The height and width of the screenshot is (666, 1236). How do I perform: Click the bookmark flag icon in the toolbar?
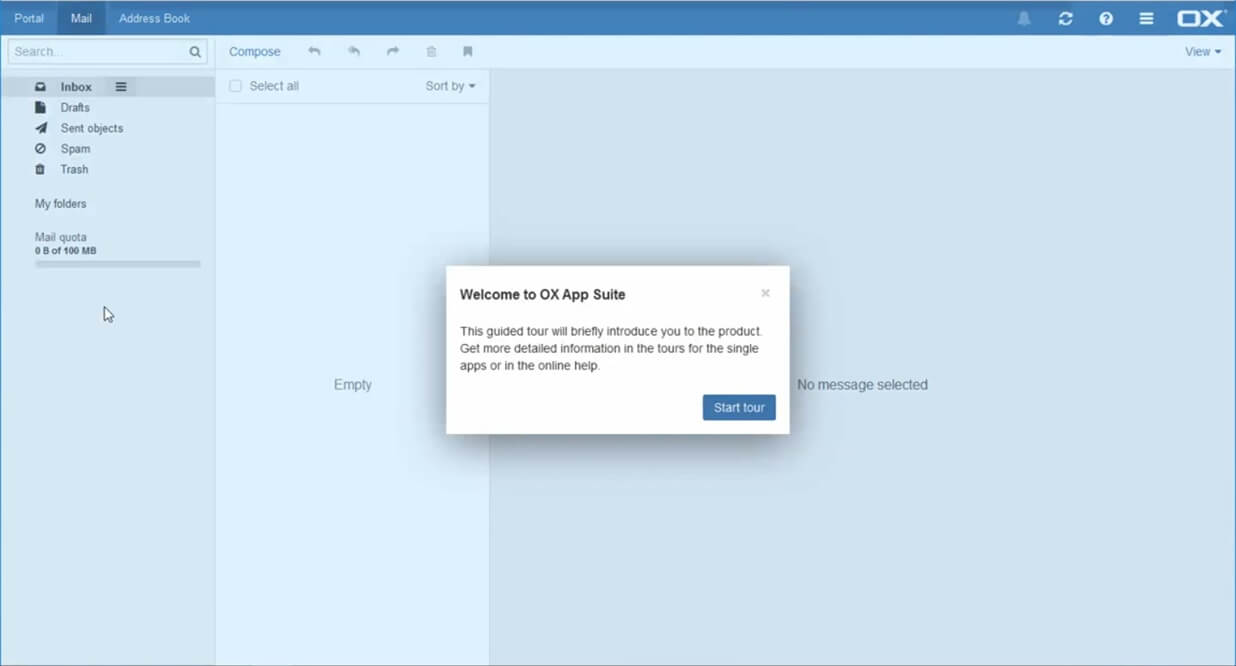pos(467,51)
